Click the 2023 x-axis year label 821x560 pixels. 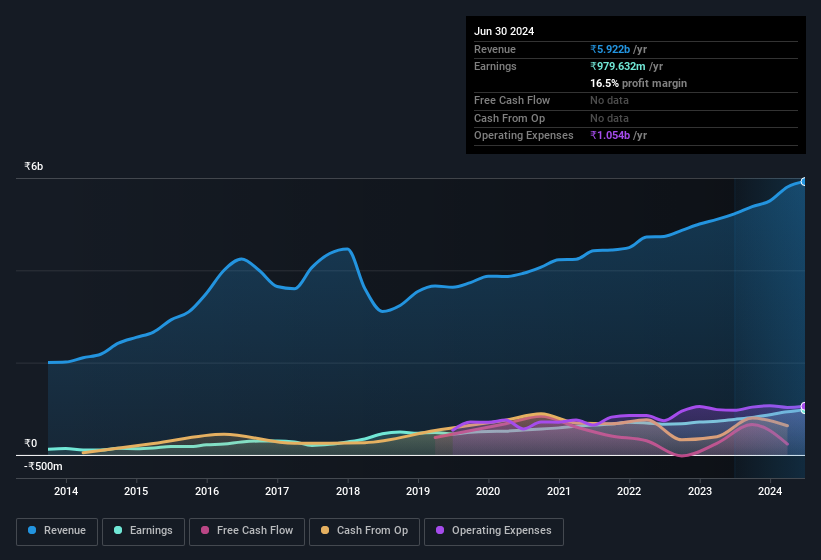point(700,491)
